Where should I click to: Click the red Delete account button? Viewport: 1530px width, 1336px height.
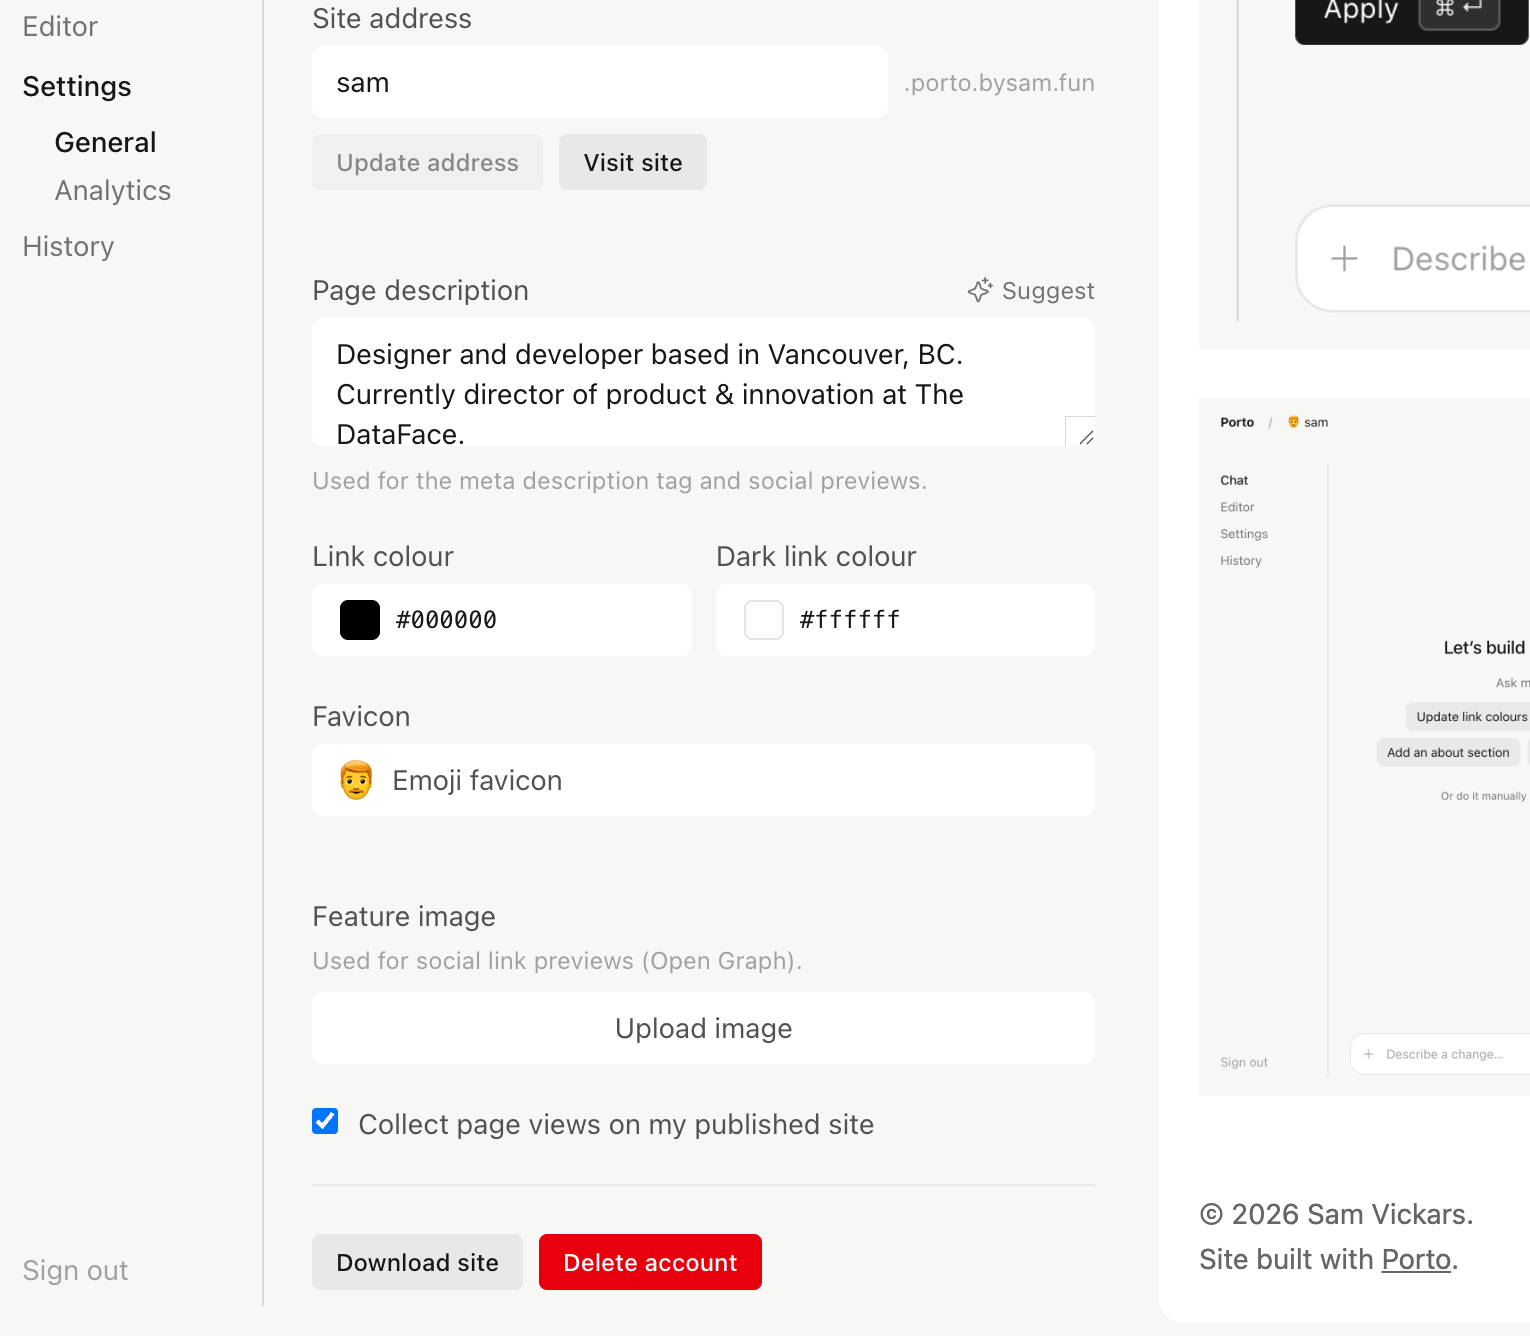pos(650,1262)
